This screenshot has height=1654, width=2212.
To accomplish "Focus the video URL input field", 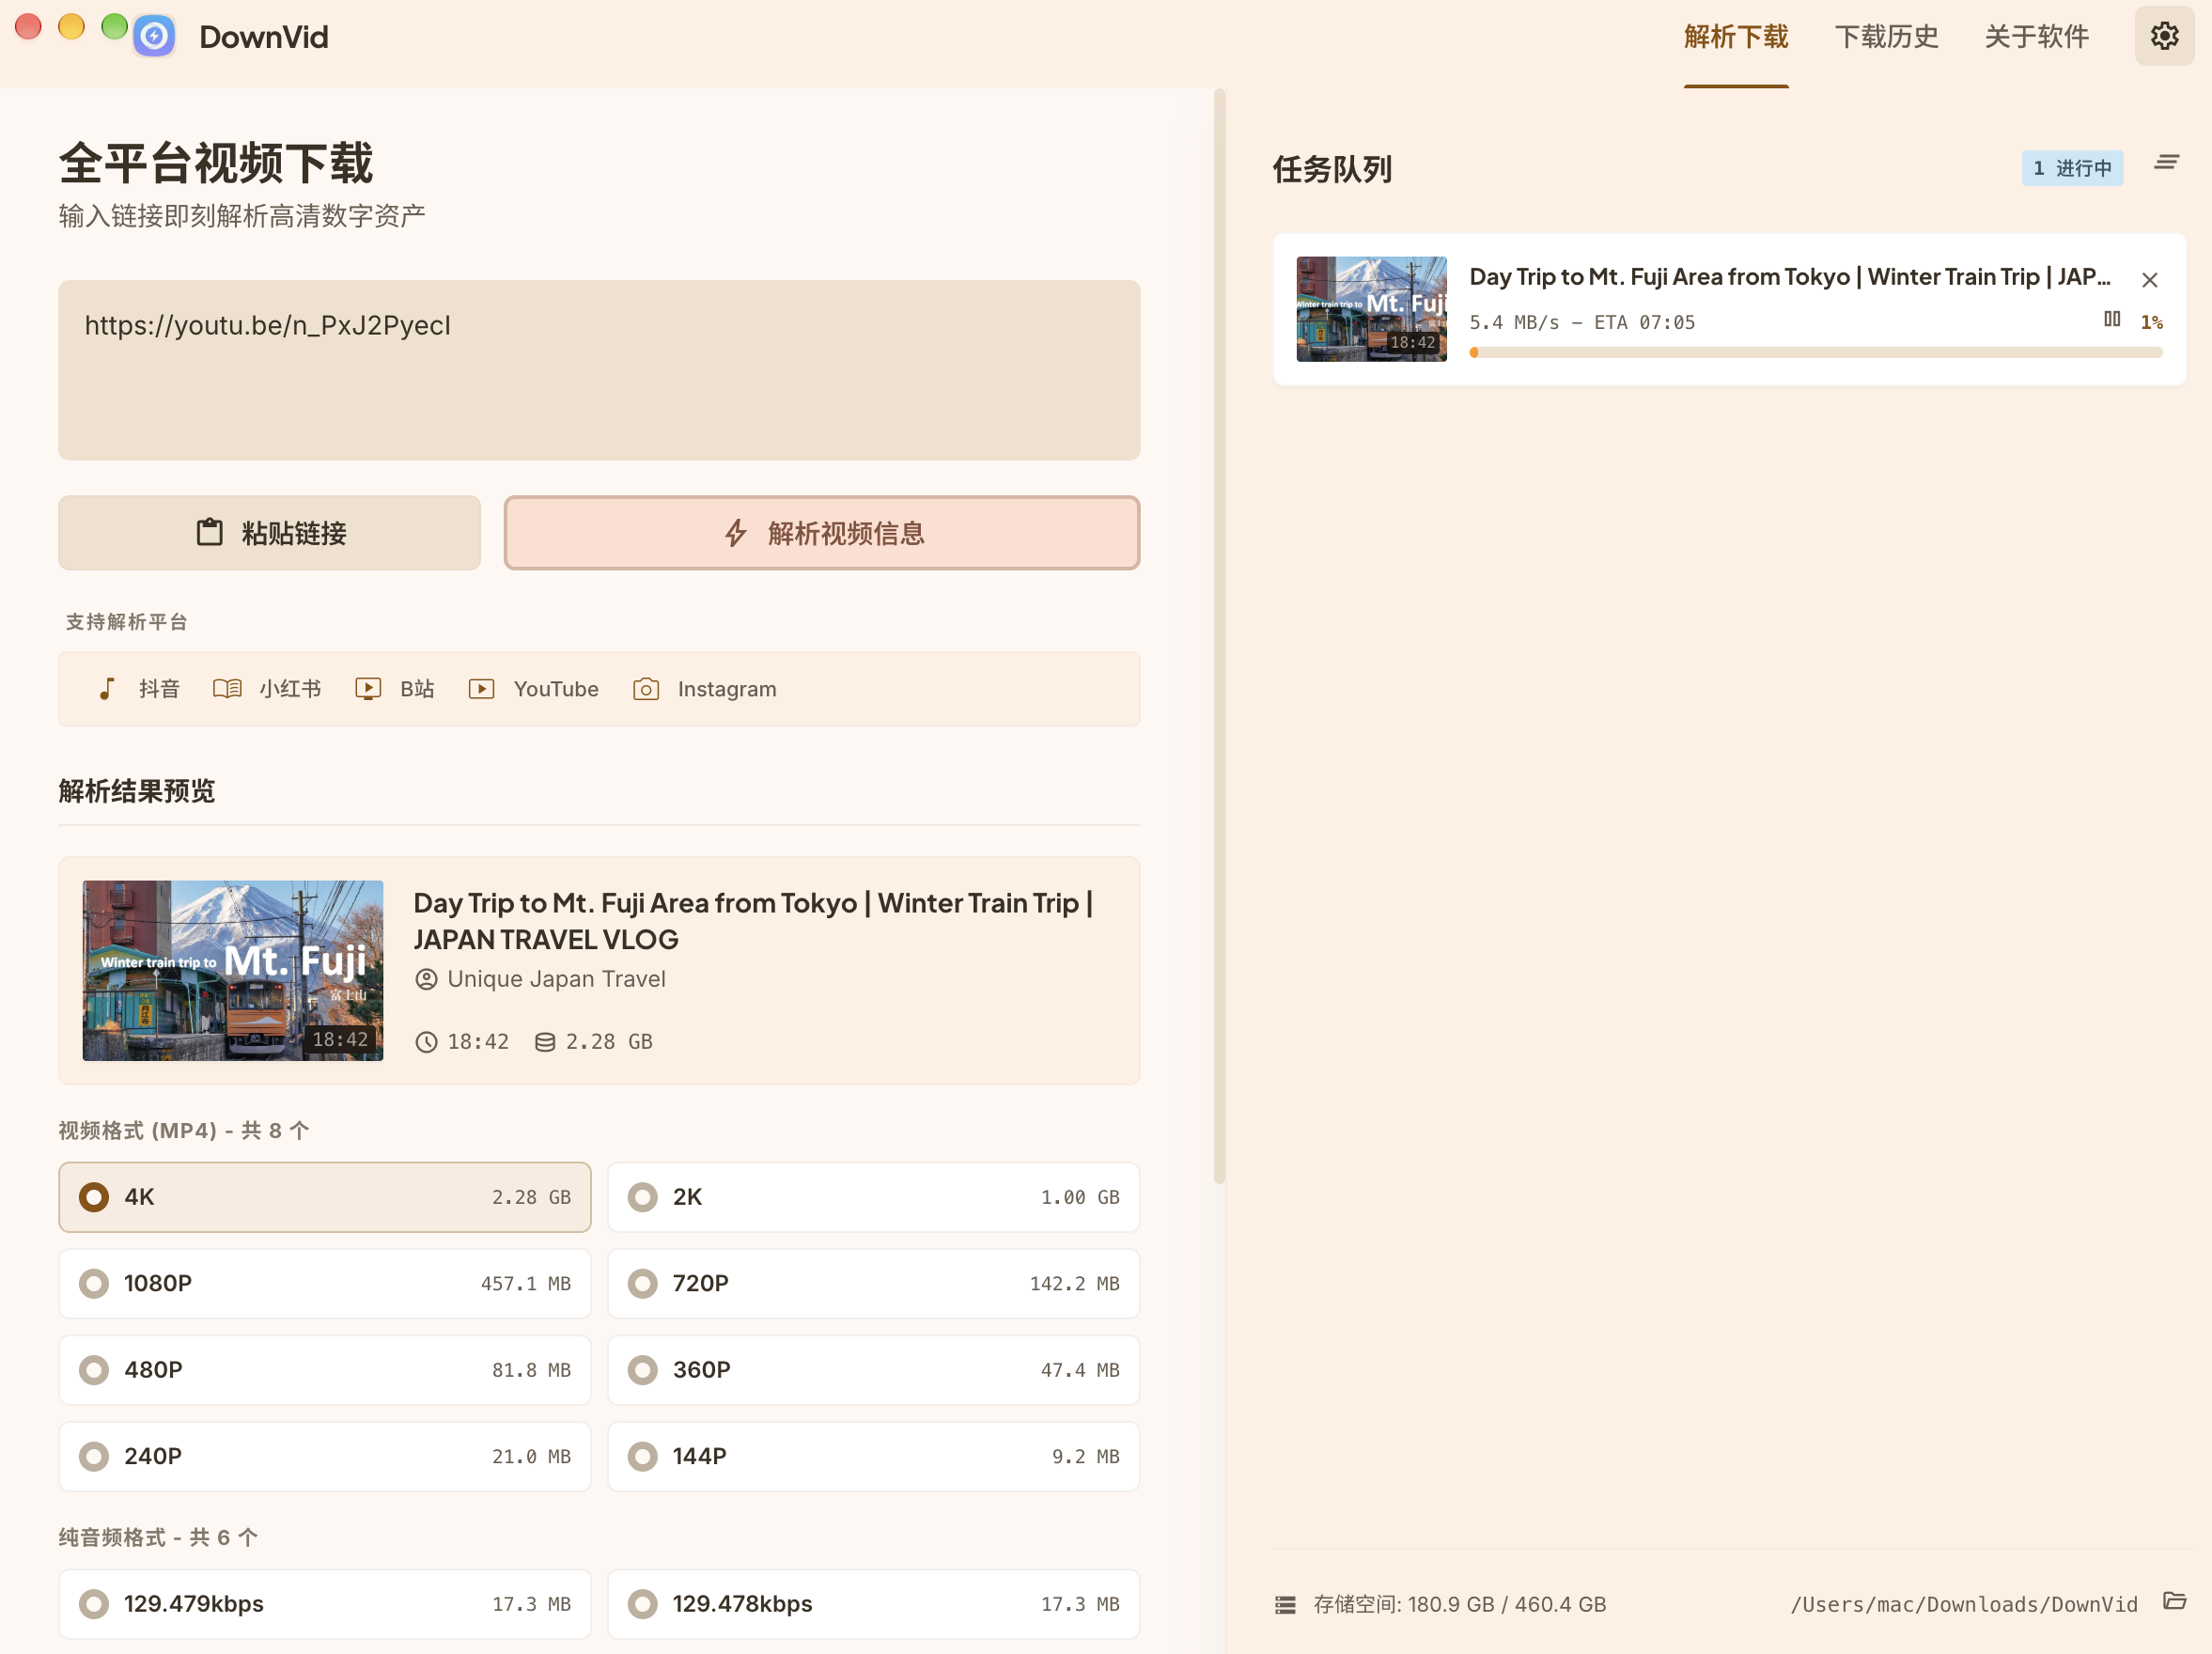I will pyautogui.click(x=599, y=370).
